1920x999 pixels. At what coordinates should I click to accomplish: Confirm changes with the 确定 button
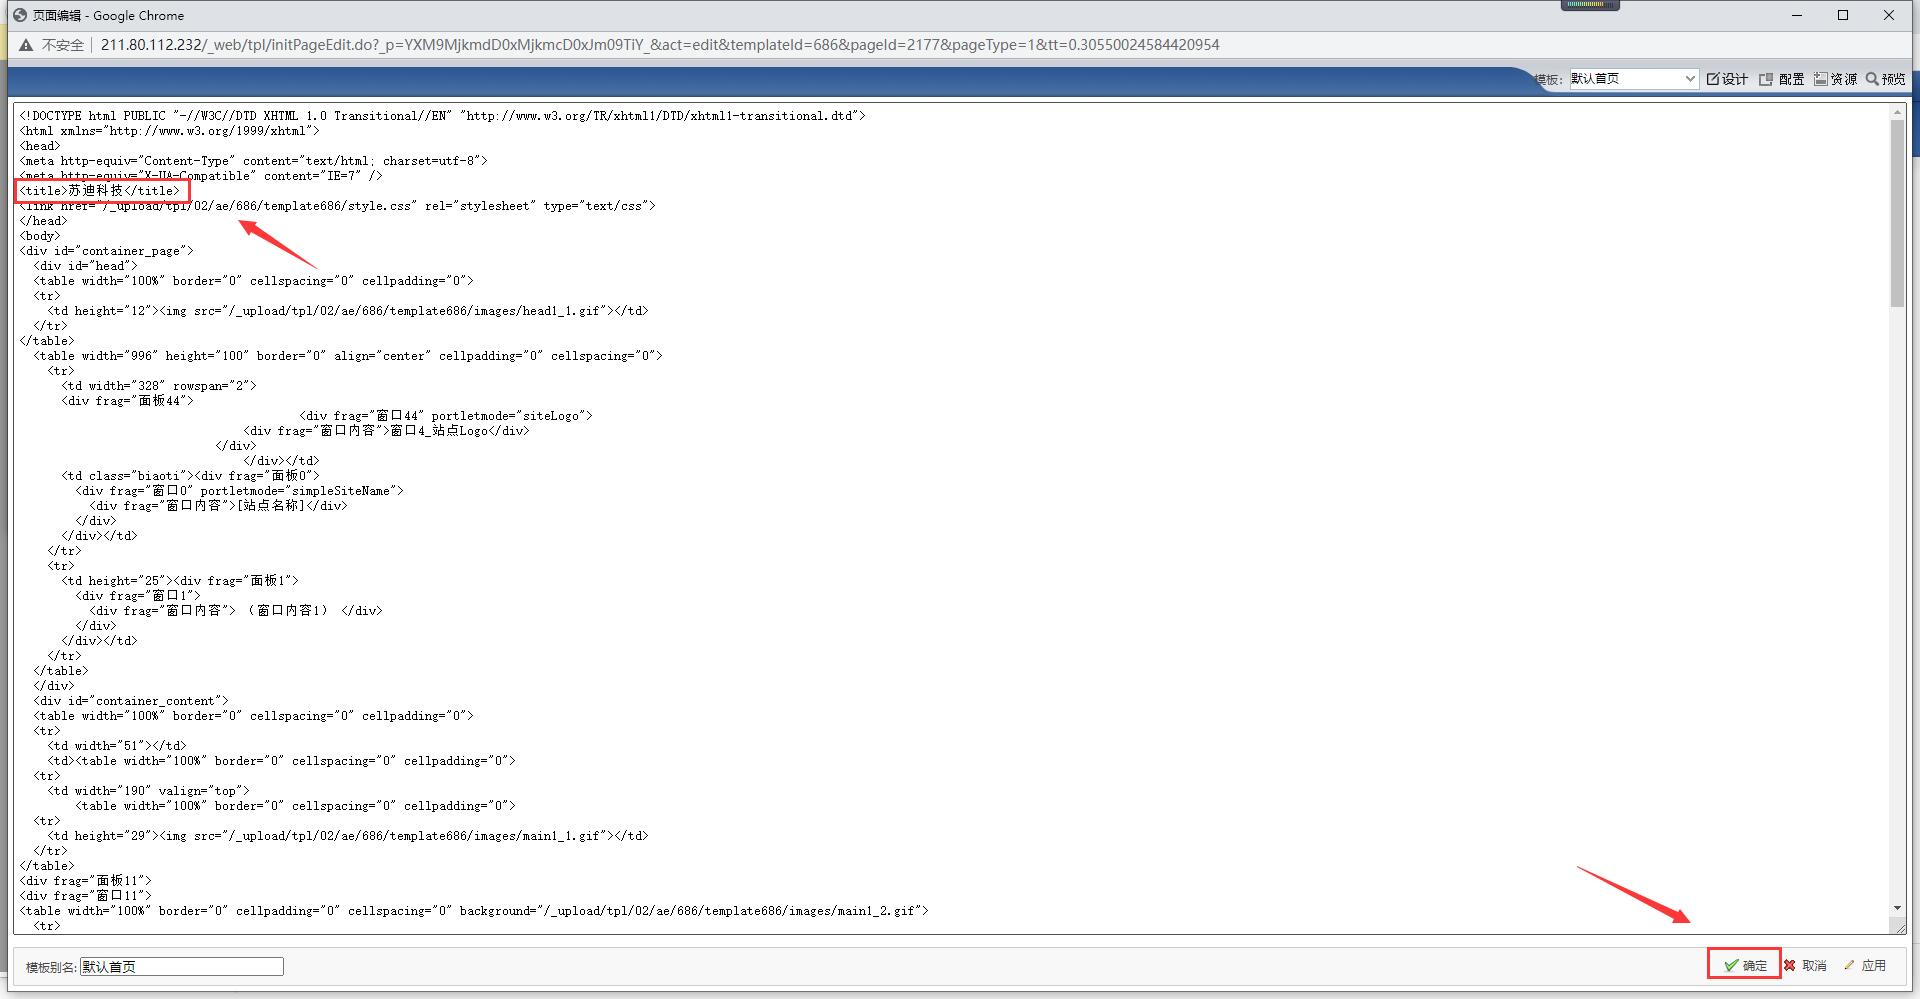[1745, 965]
